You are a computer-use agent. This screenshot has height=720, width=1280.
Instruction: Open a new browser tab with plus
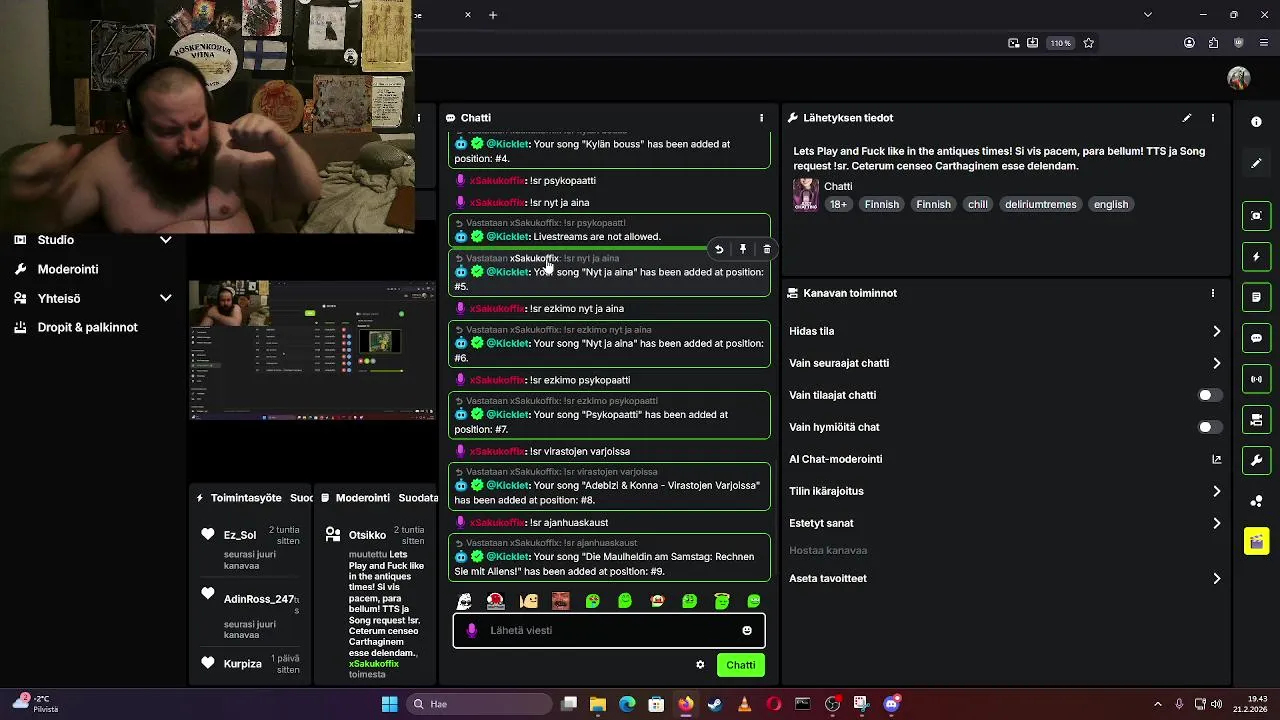pos(493,15)
